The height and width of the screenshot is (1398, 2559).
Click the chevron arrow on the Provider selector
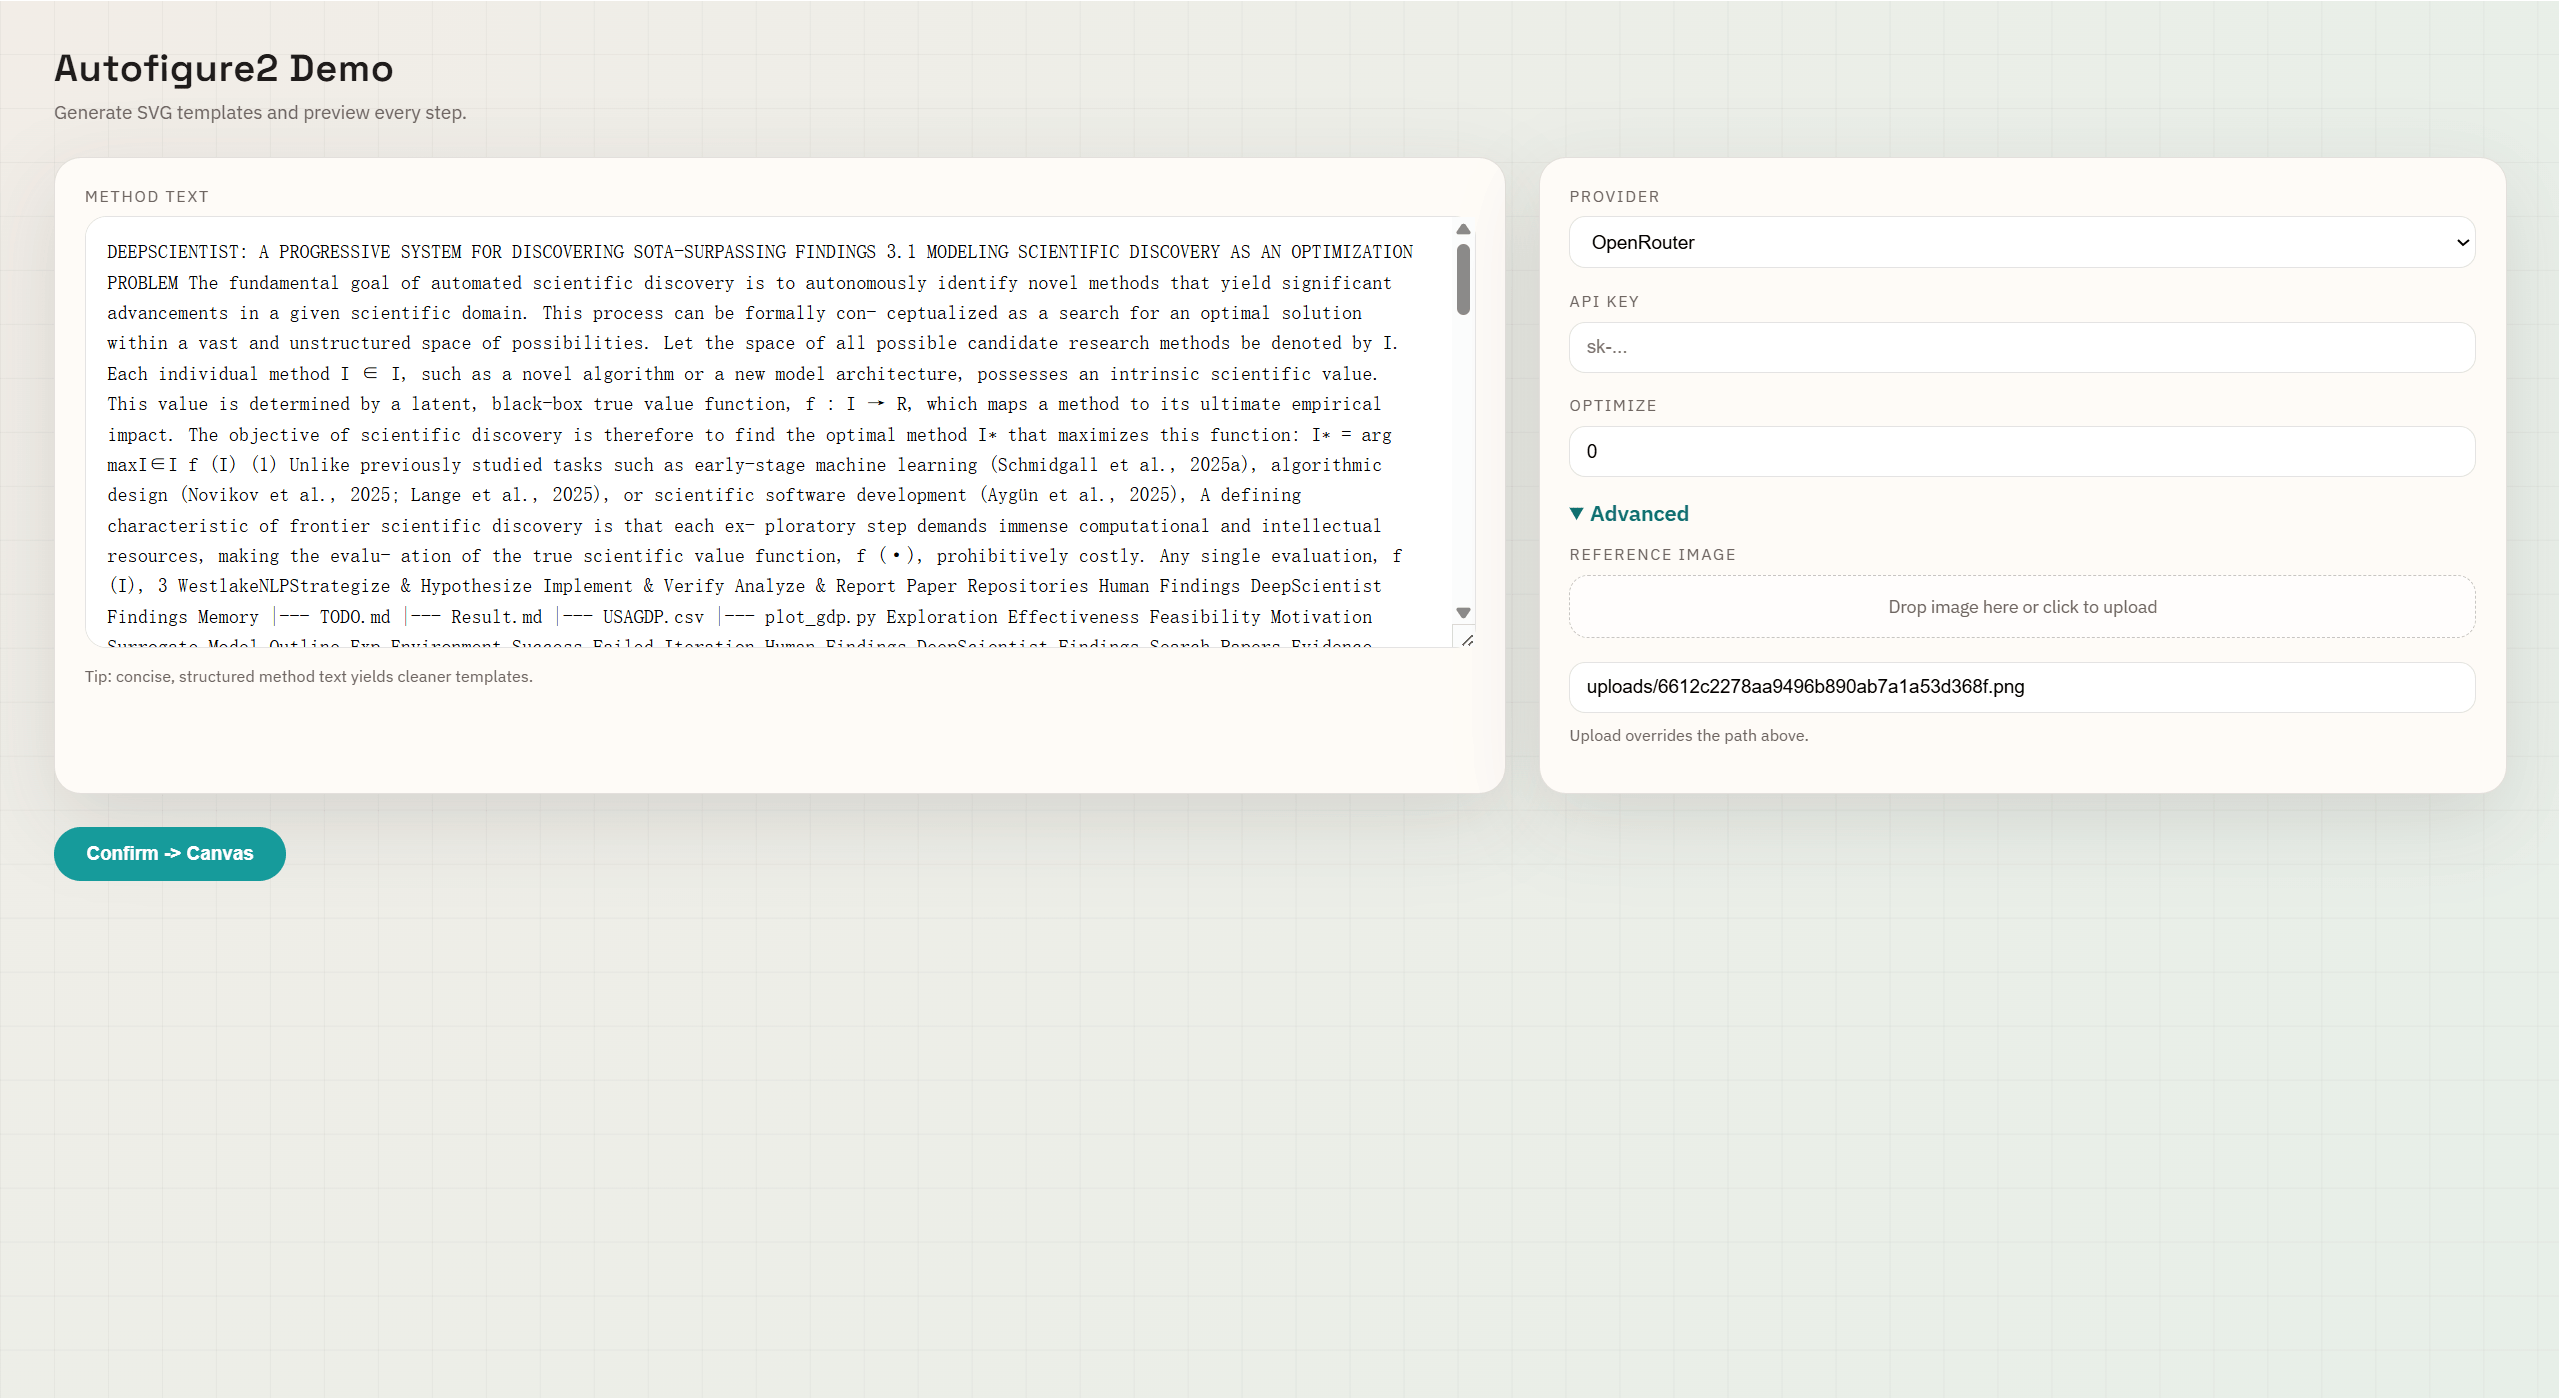click(2461, 242)
